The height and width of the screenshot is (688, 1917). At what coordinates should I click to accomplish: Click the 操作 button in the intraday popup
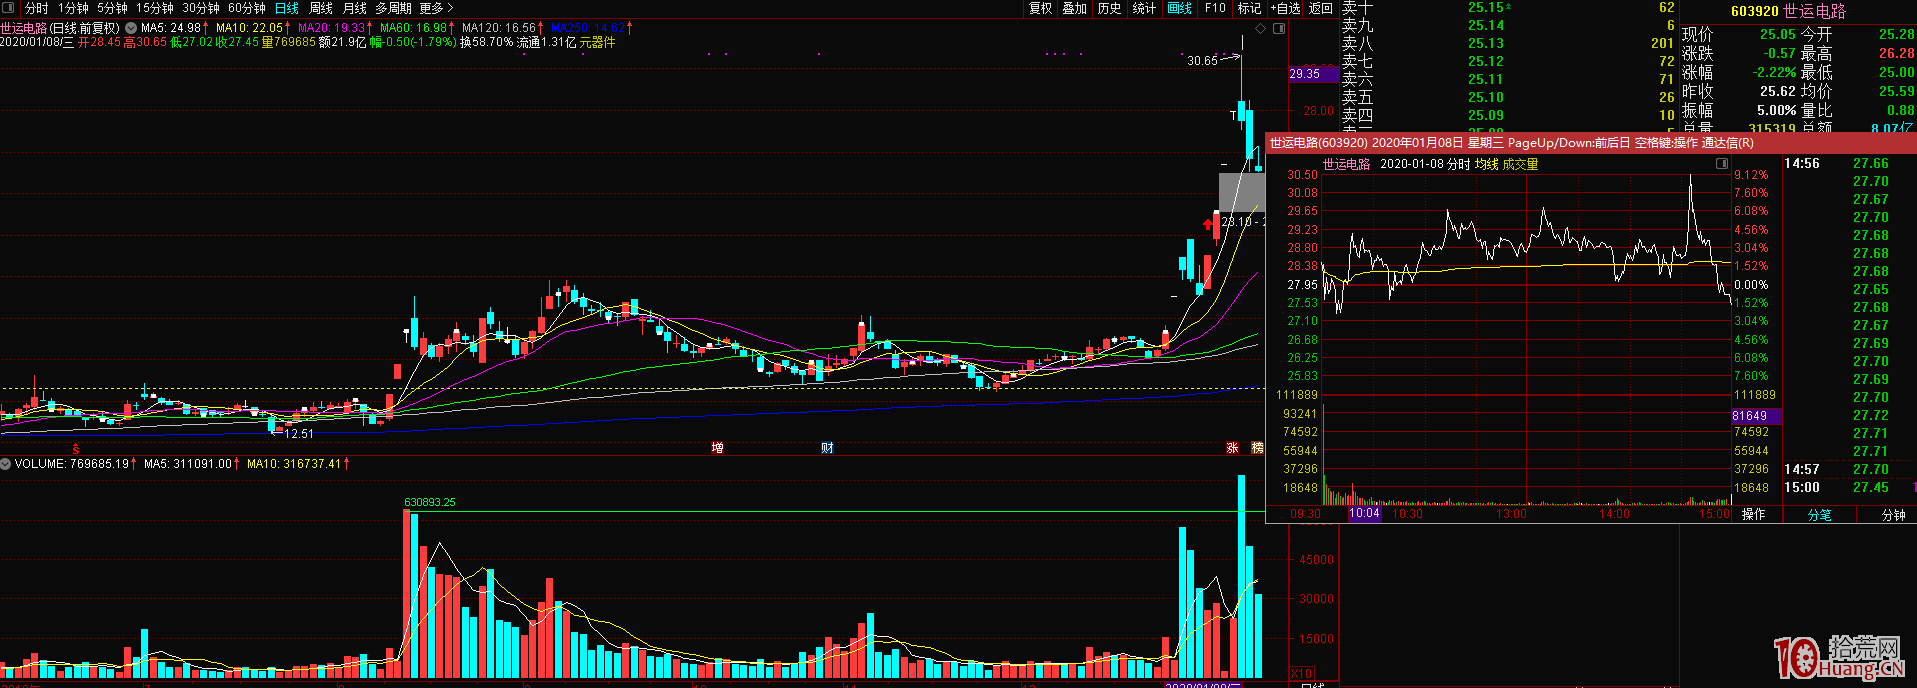click(1753, 514)
